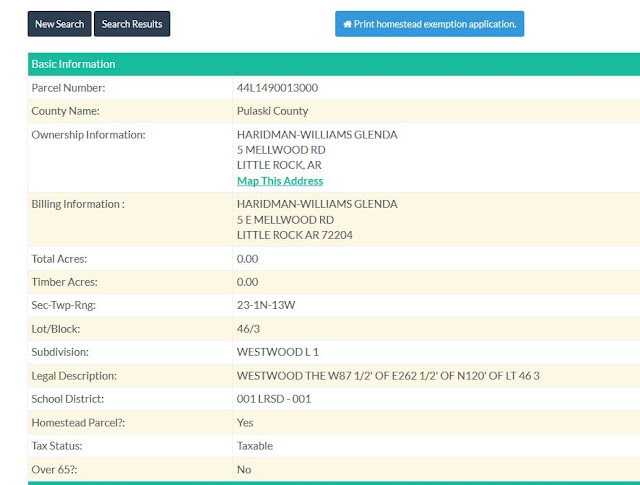Viewport: 640px width, 485px height.
Task: Click Homestead Parcel value Yes
Action: [x=245, y=423]
